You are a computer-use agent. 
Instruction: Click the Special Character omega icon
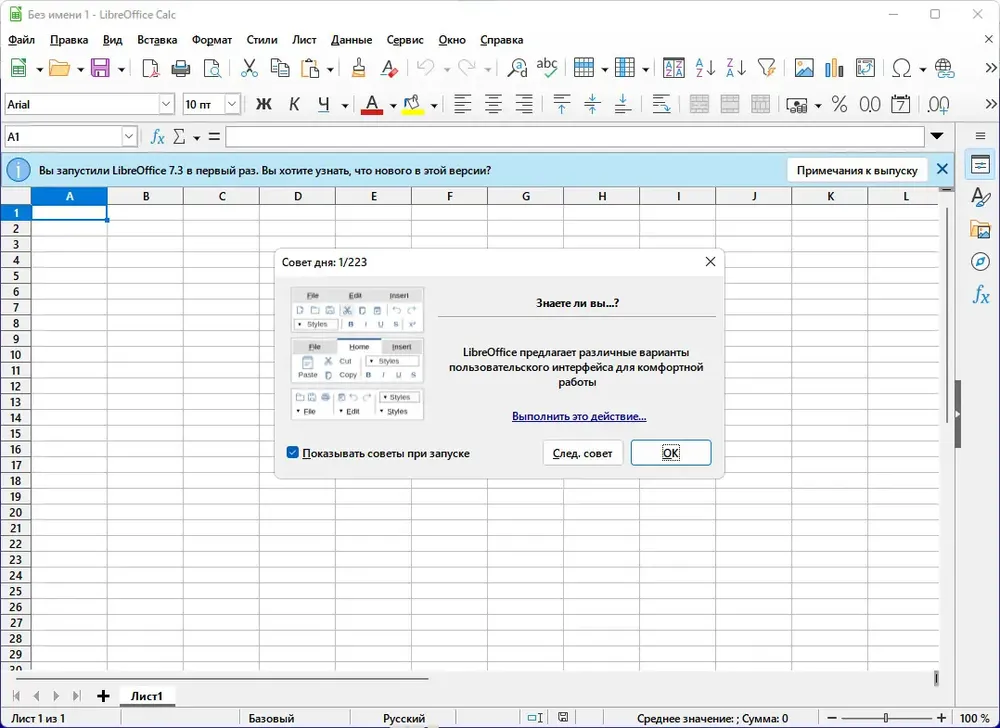click(902, 68)
